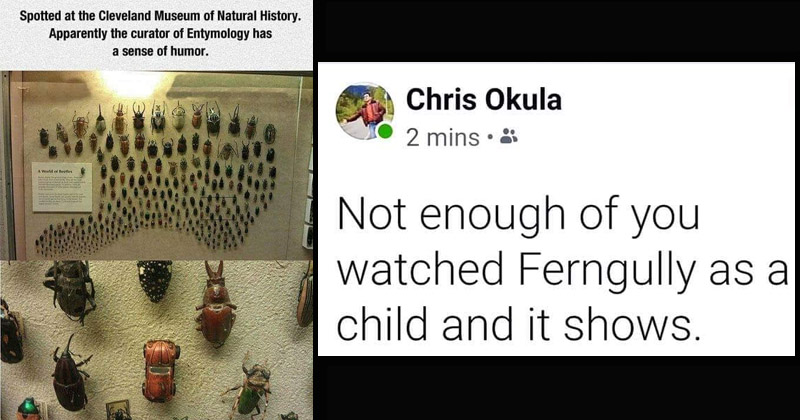
Task: Click the black white-spotted beetle
Action: point(155,280)
